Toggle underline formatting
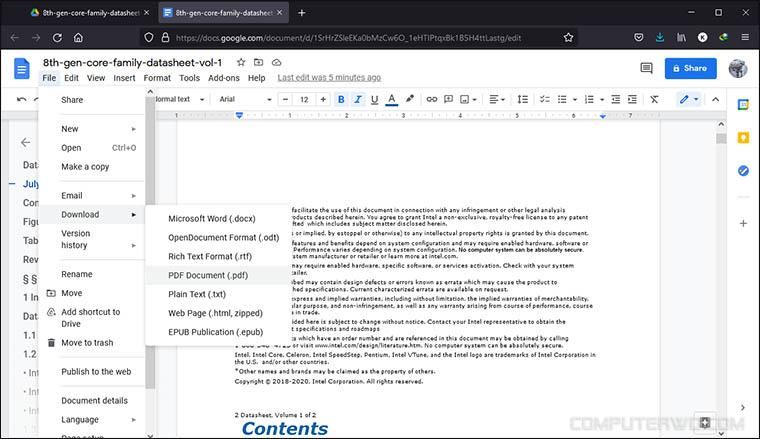The width and height of the screenshot is (760, 439). (x=374, y=99)
